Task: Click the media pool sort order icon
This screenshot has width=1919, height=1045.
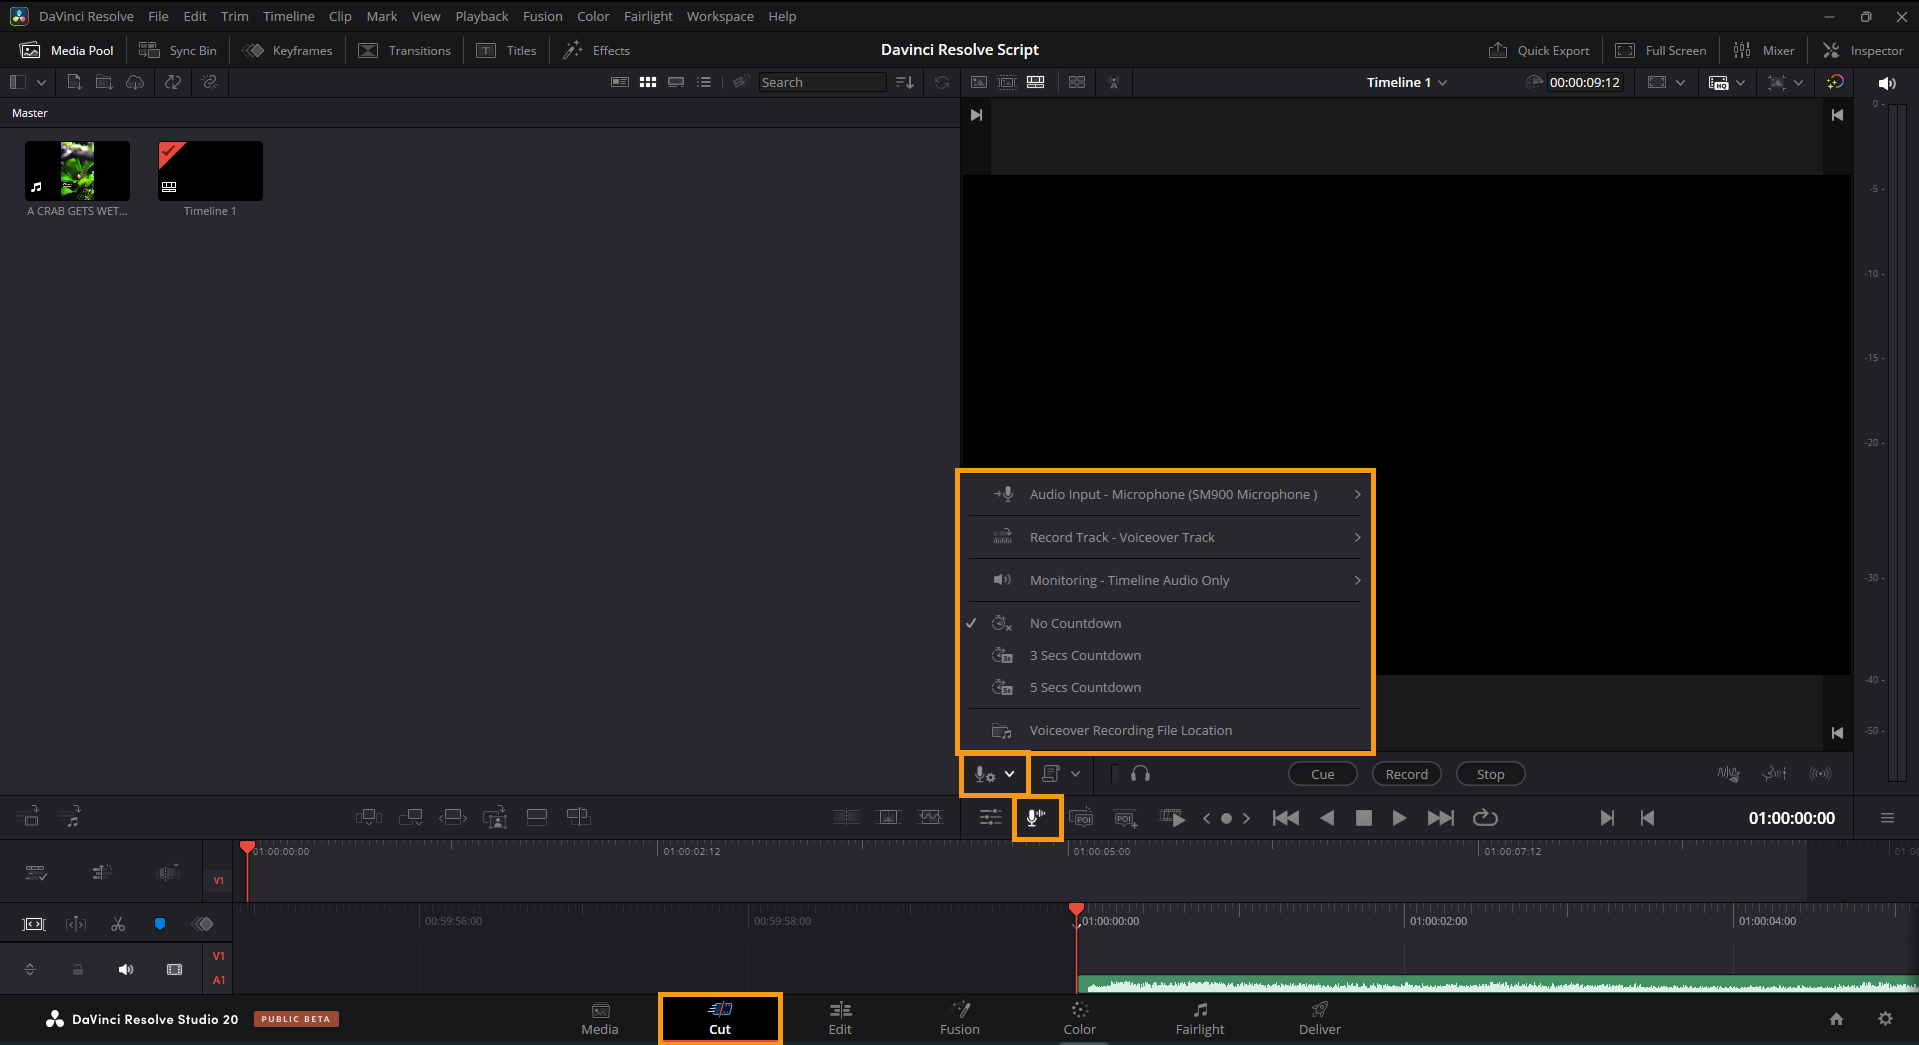Action: point(905,82)
